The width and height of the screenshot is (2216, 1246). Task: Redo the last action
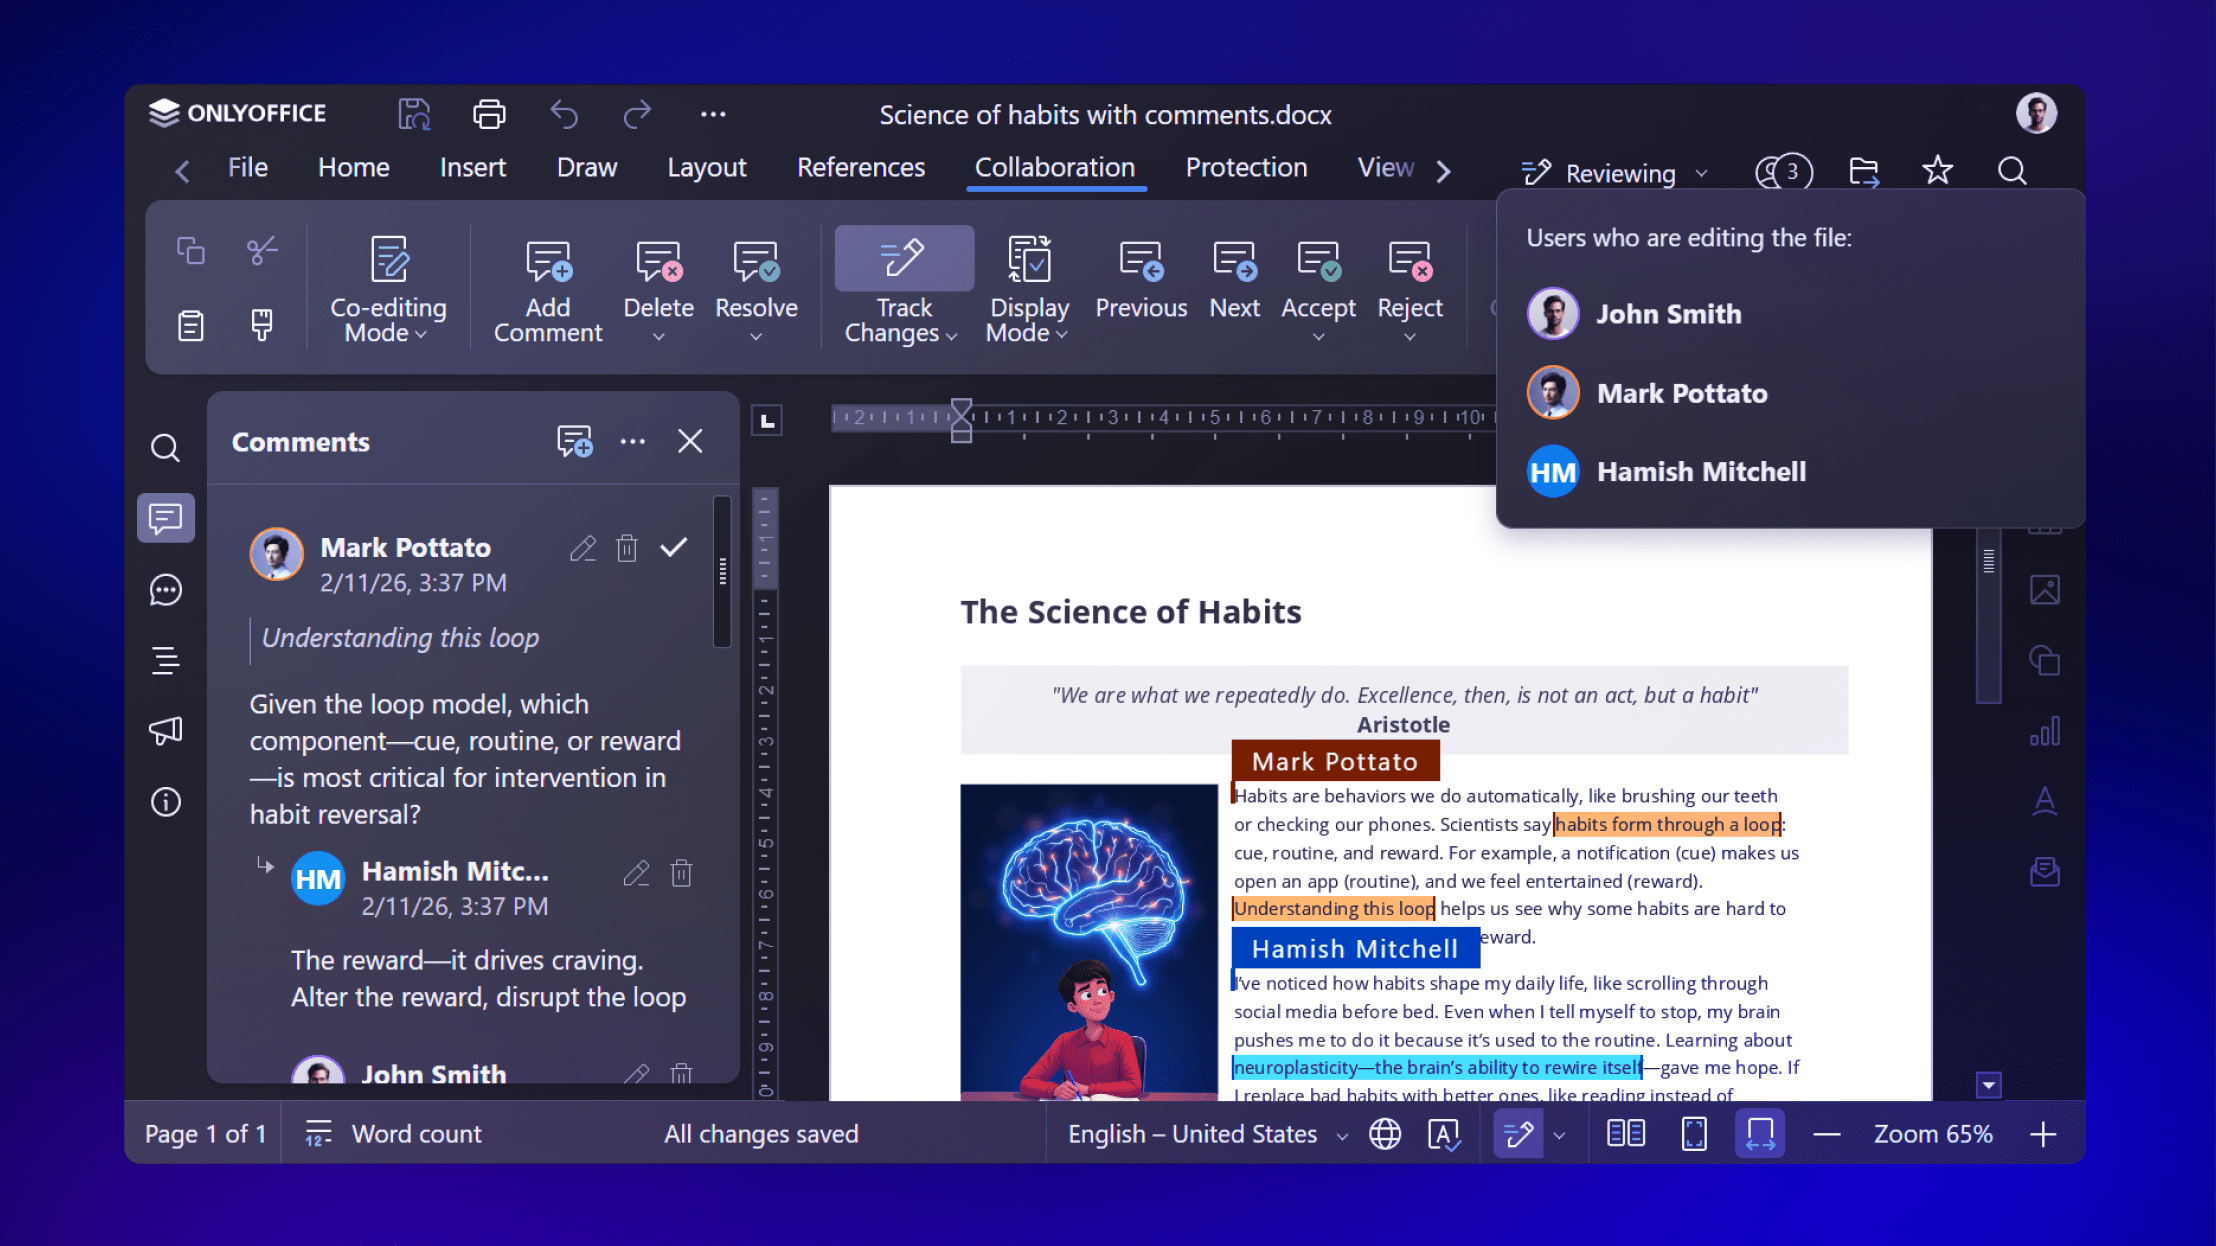[637, 114]
